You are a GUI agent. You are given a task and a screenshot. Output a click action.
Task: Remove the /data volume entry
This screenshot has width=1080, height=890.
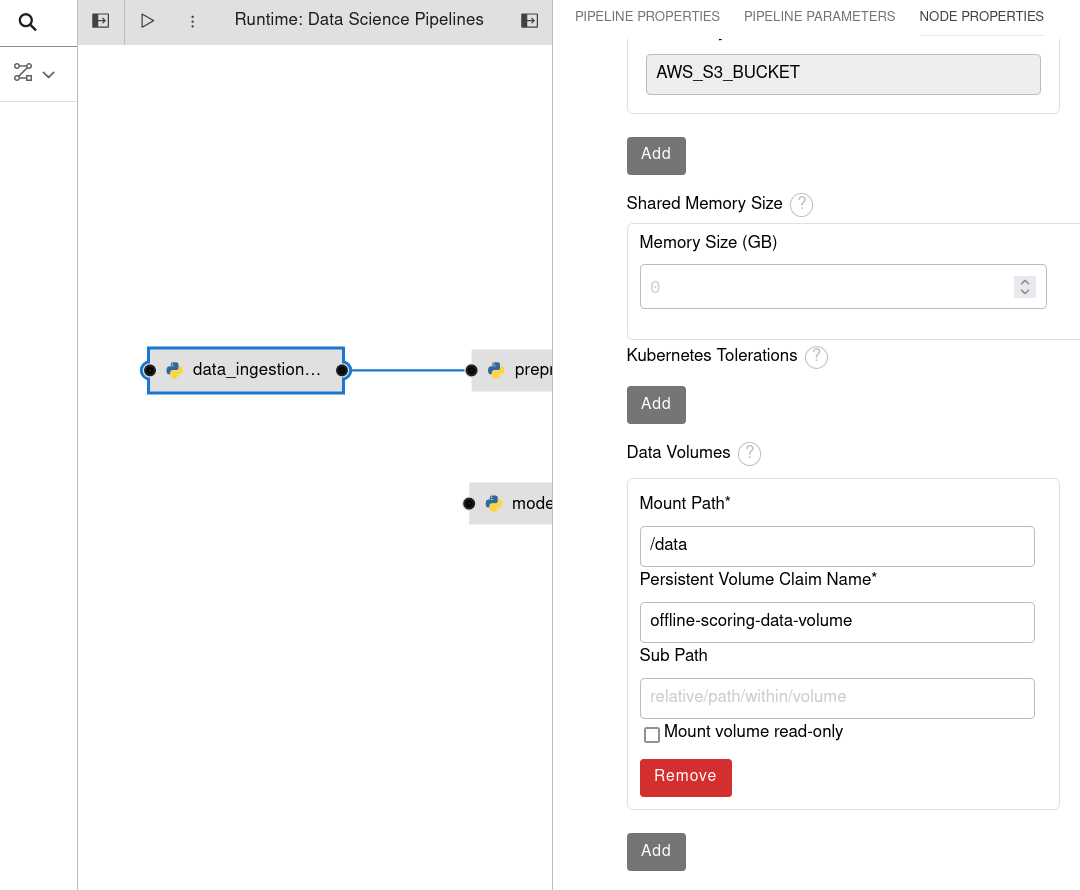685,778
